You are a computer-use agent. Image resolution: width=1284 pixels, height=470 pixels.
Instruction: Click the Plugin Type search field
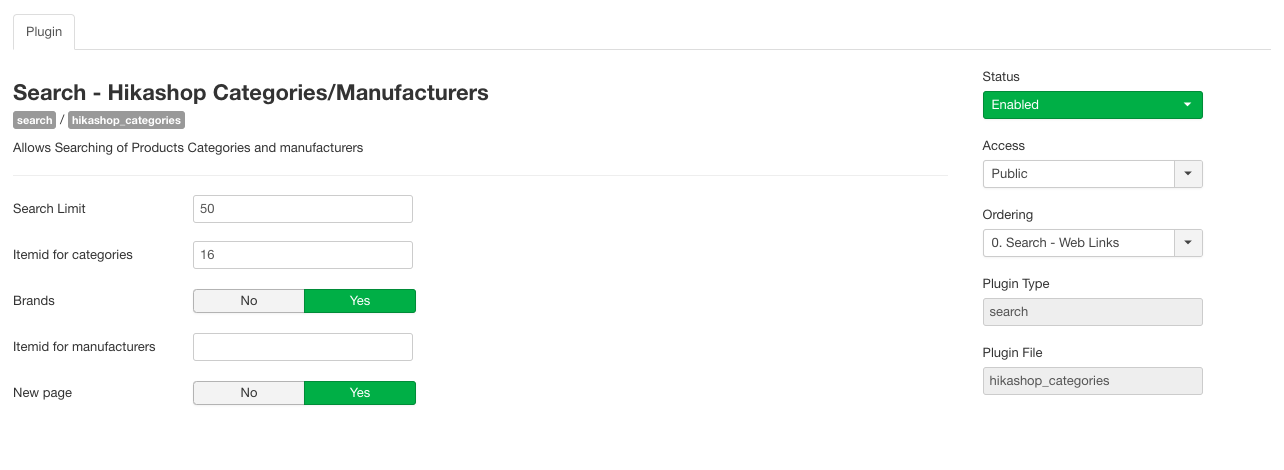1092,312
